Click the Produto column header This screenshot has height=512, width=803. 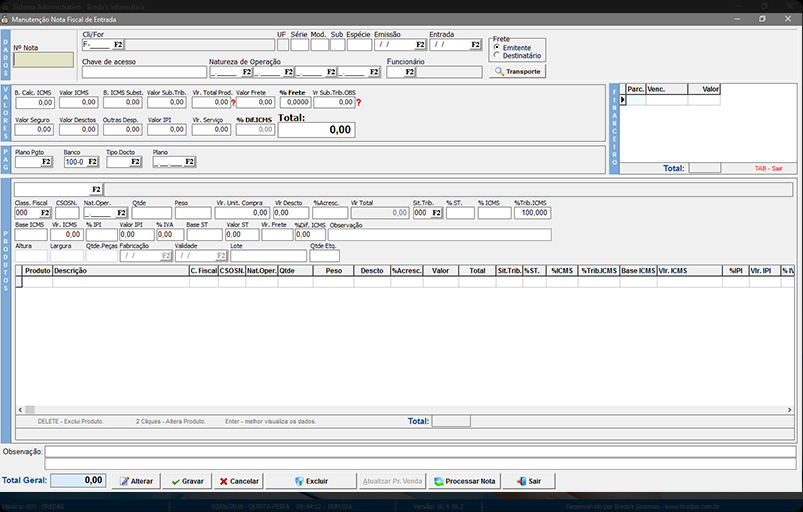coord(38,270)
